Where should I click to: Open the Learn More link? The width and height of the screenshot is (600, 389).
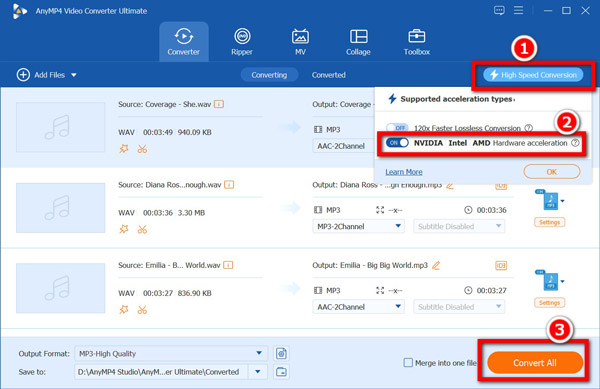[404, 172]
